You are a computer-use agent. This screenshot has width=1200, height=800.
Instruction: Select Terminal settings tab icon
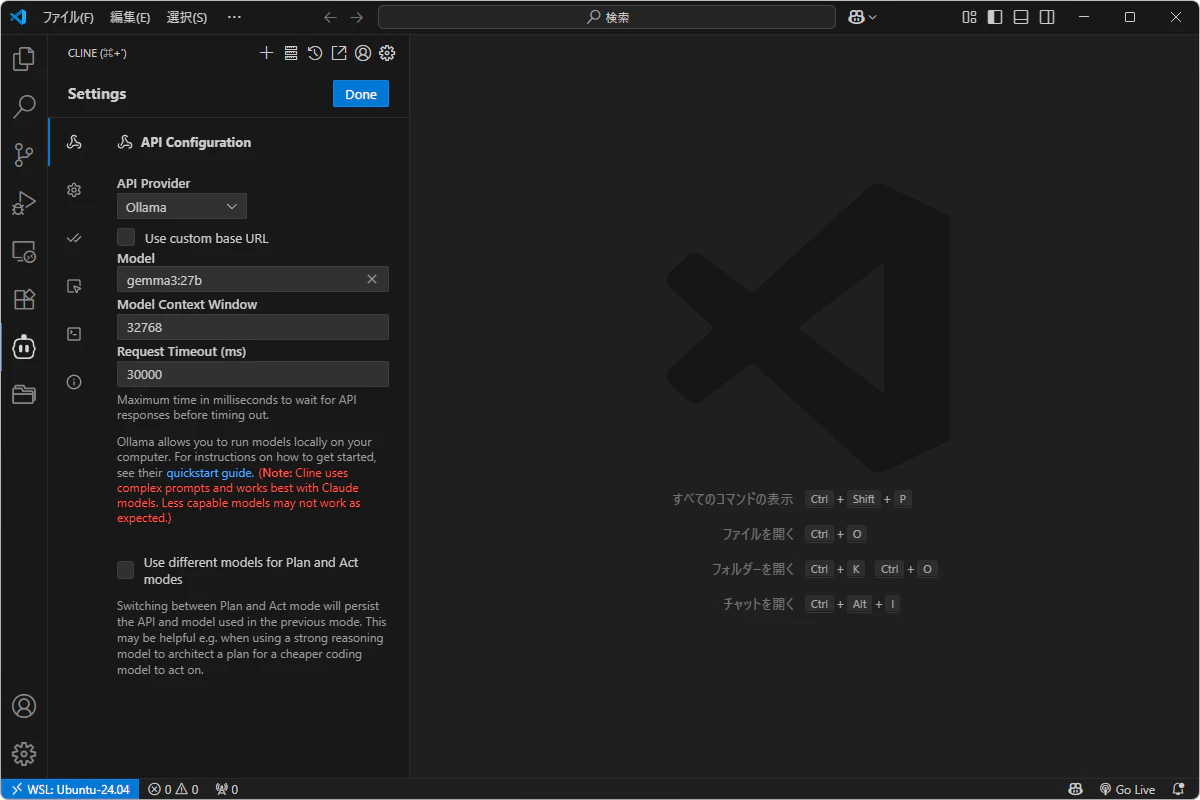pyautogui.click(x=74, y=334)
